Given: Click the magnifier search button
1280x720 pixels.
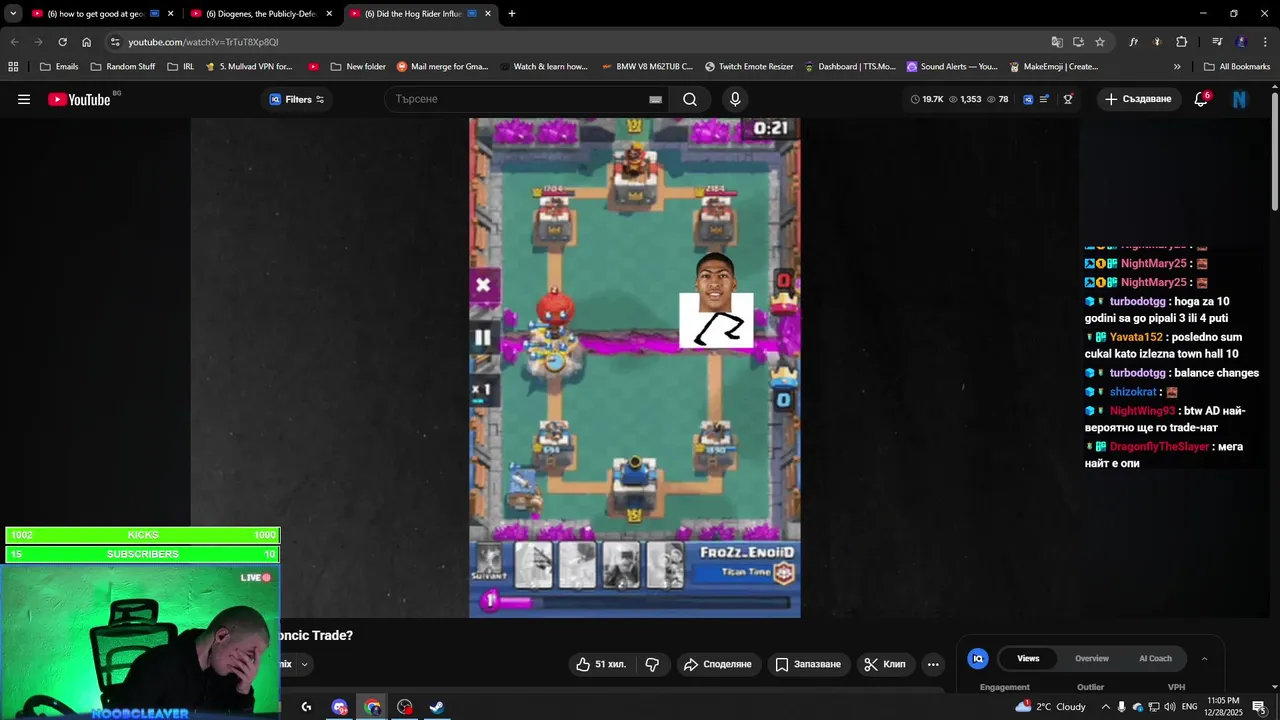Looking at the screenshot, I should point(690,99).
